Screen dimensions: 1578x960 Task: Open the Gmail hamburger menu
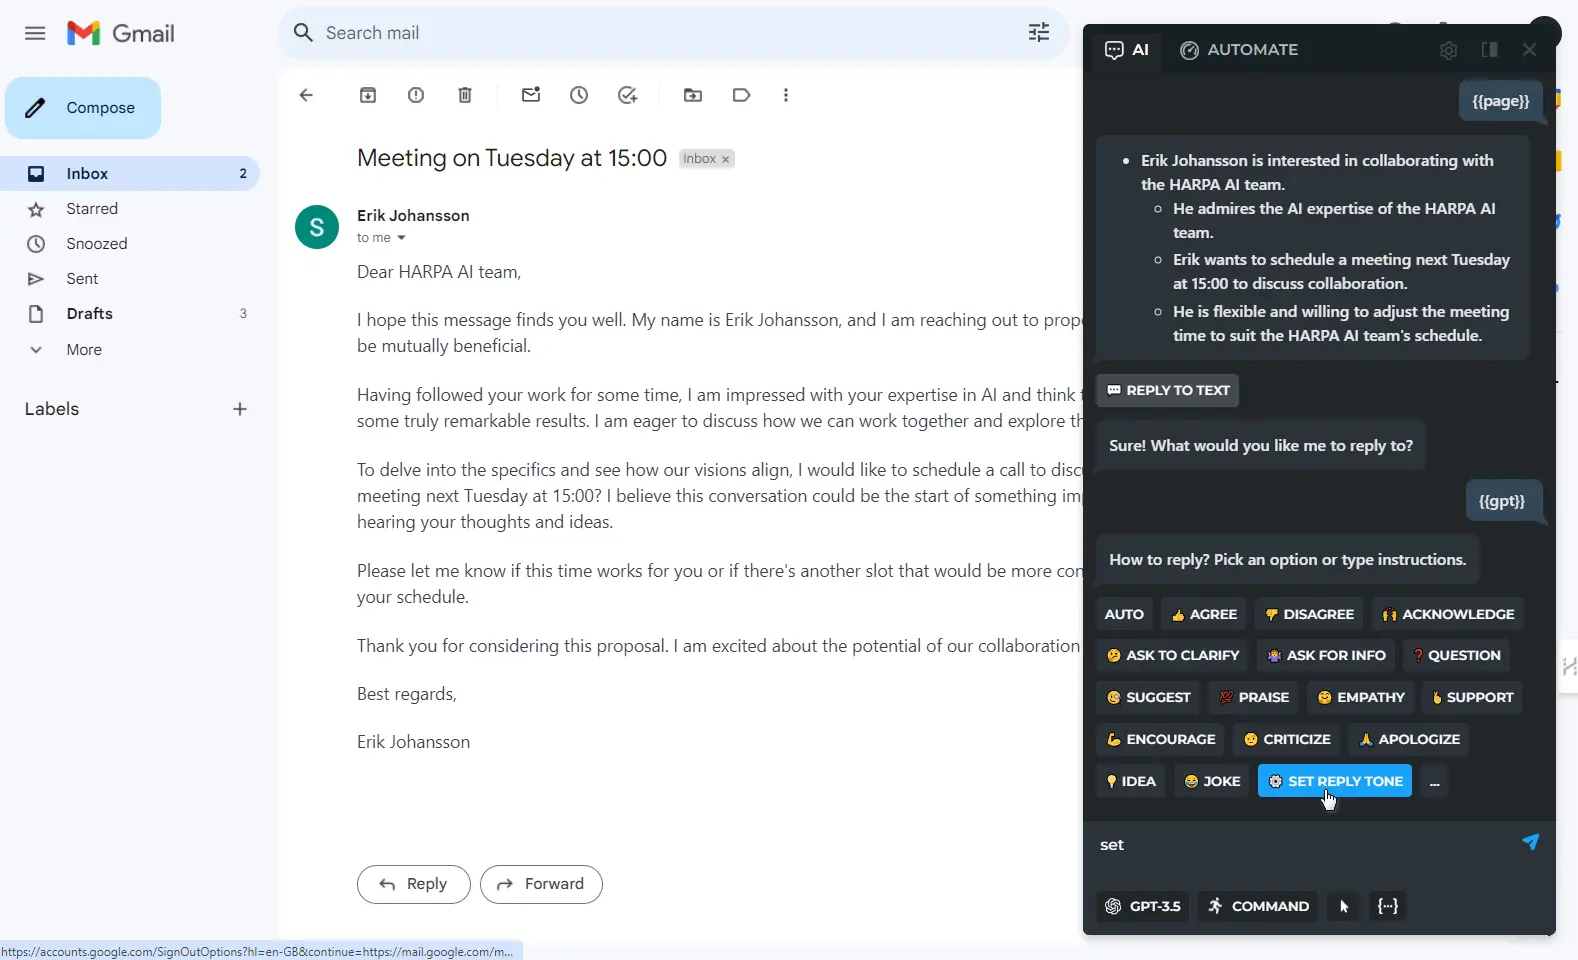[x=33, y=32]
